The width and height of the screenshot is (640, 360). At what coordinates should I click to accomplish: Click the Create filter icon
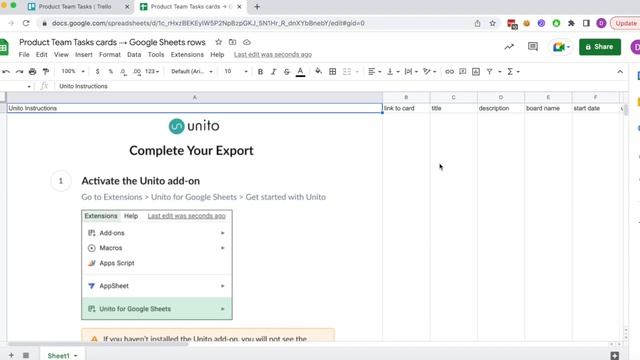point(489,71)
